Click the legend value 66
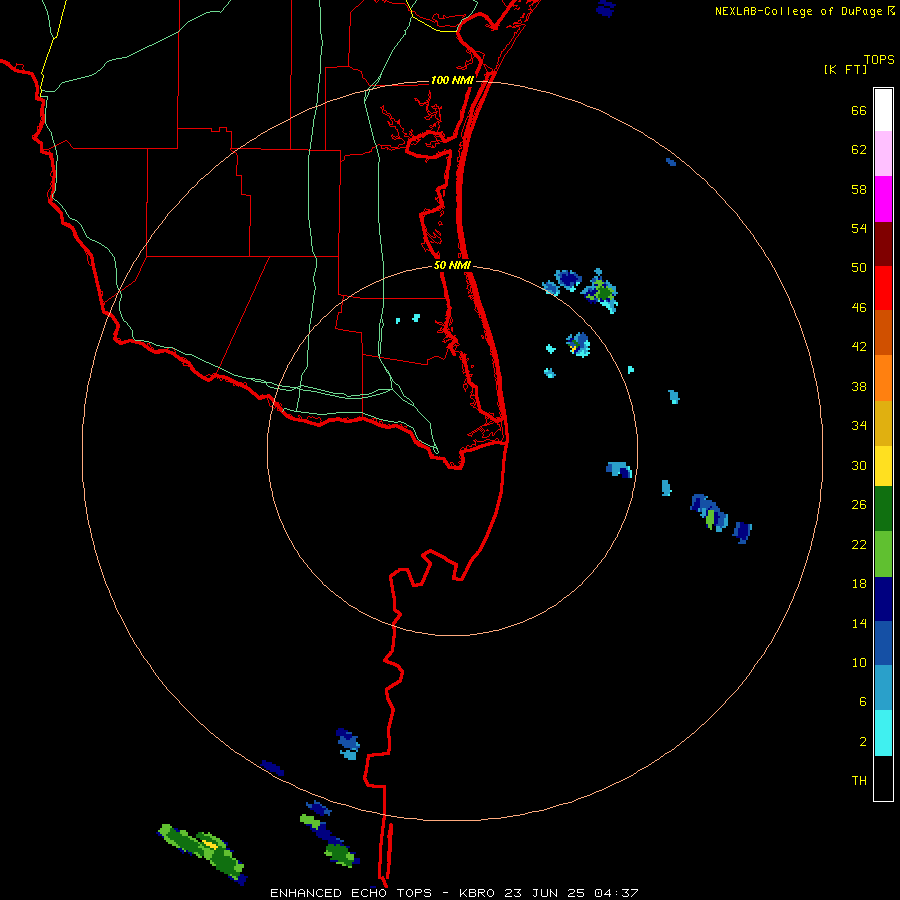 [859, 111]
